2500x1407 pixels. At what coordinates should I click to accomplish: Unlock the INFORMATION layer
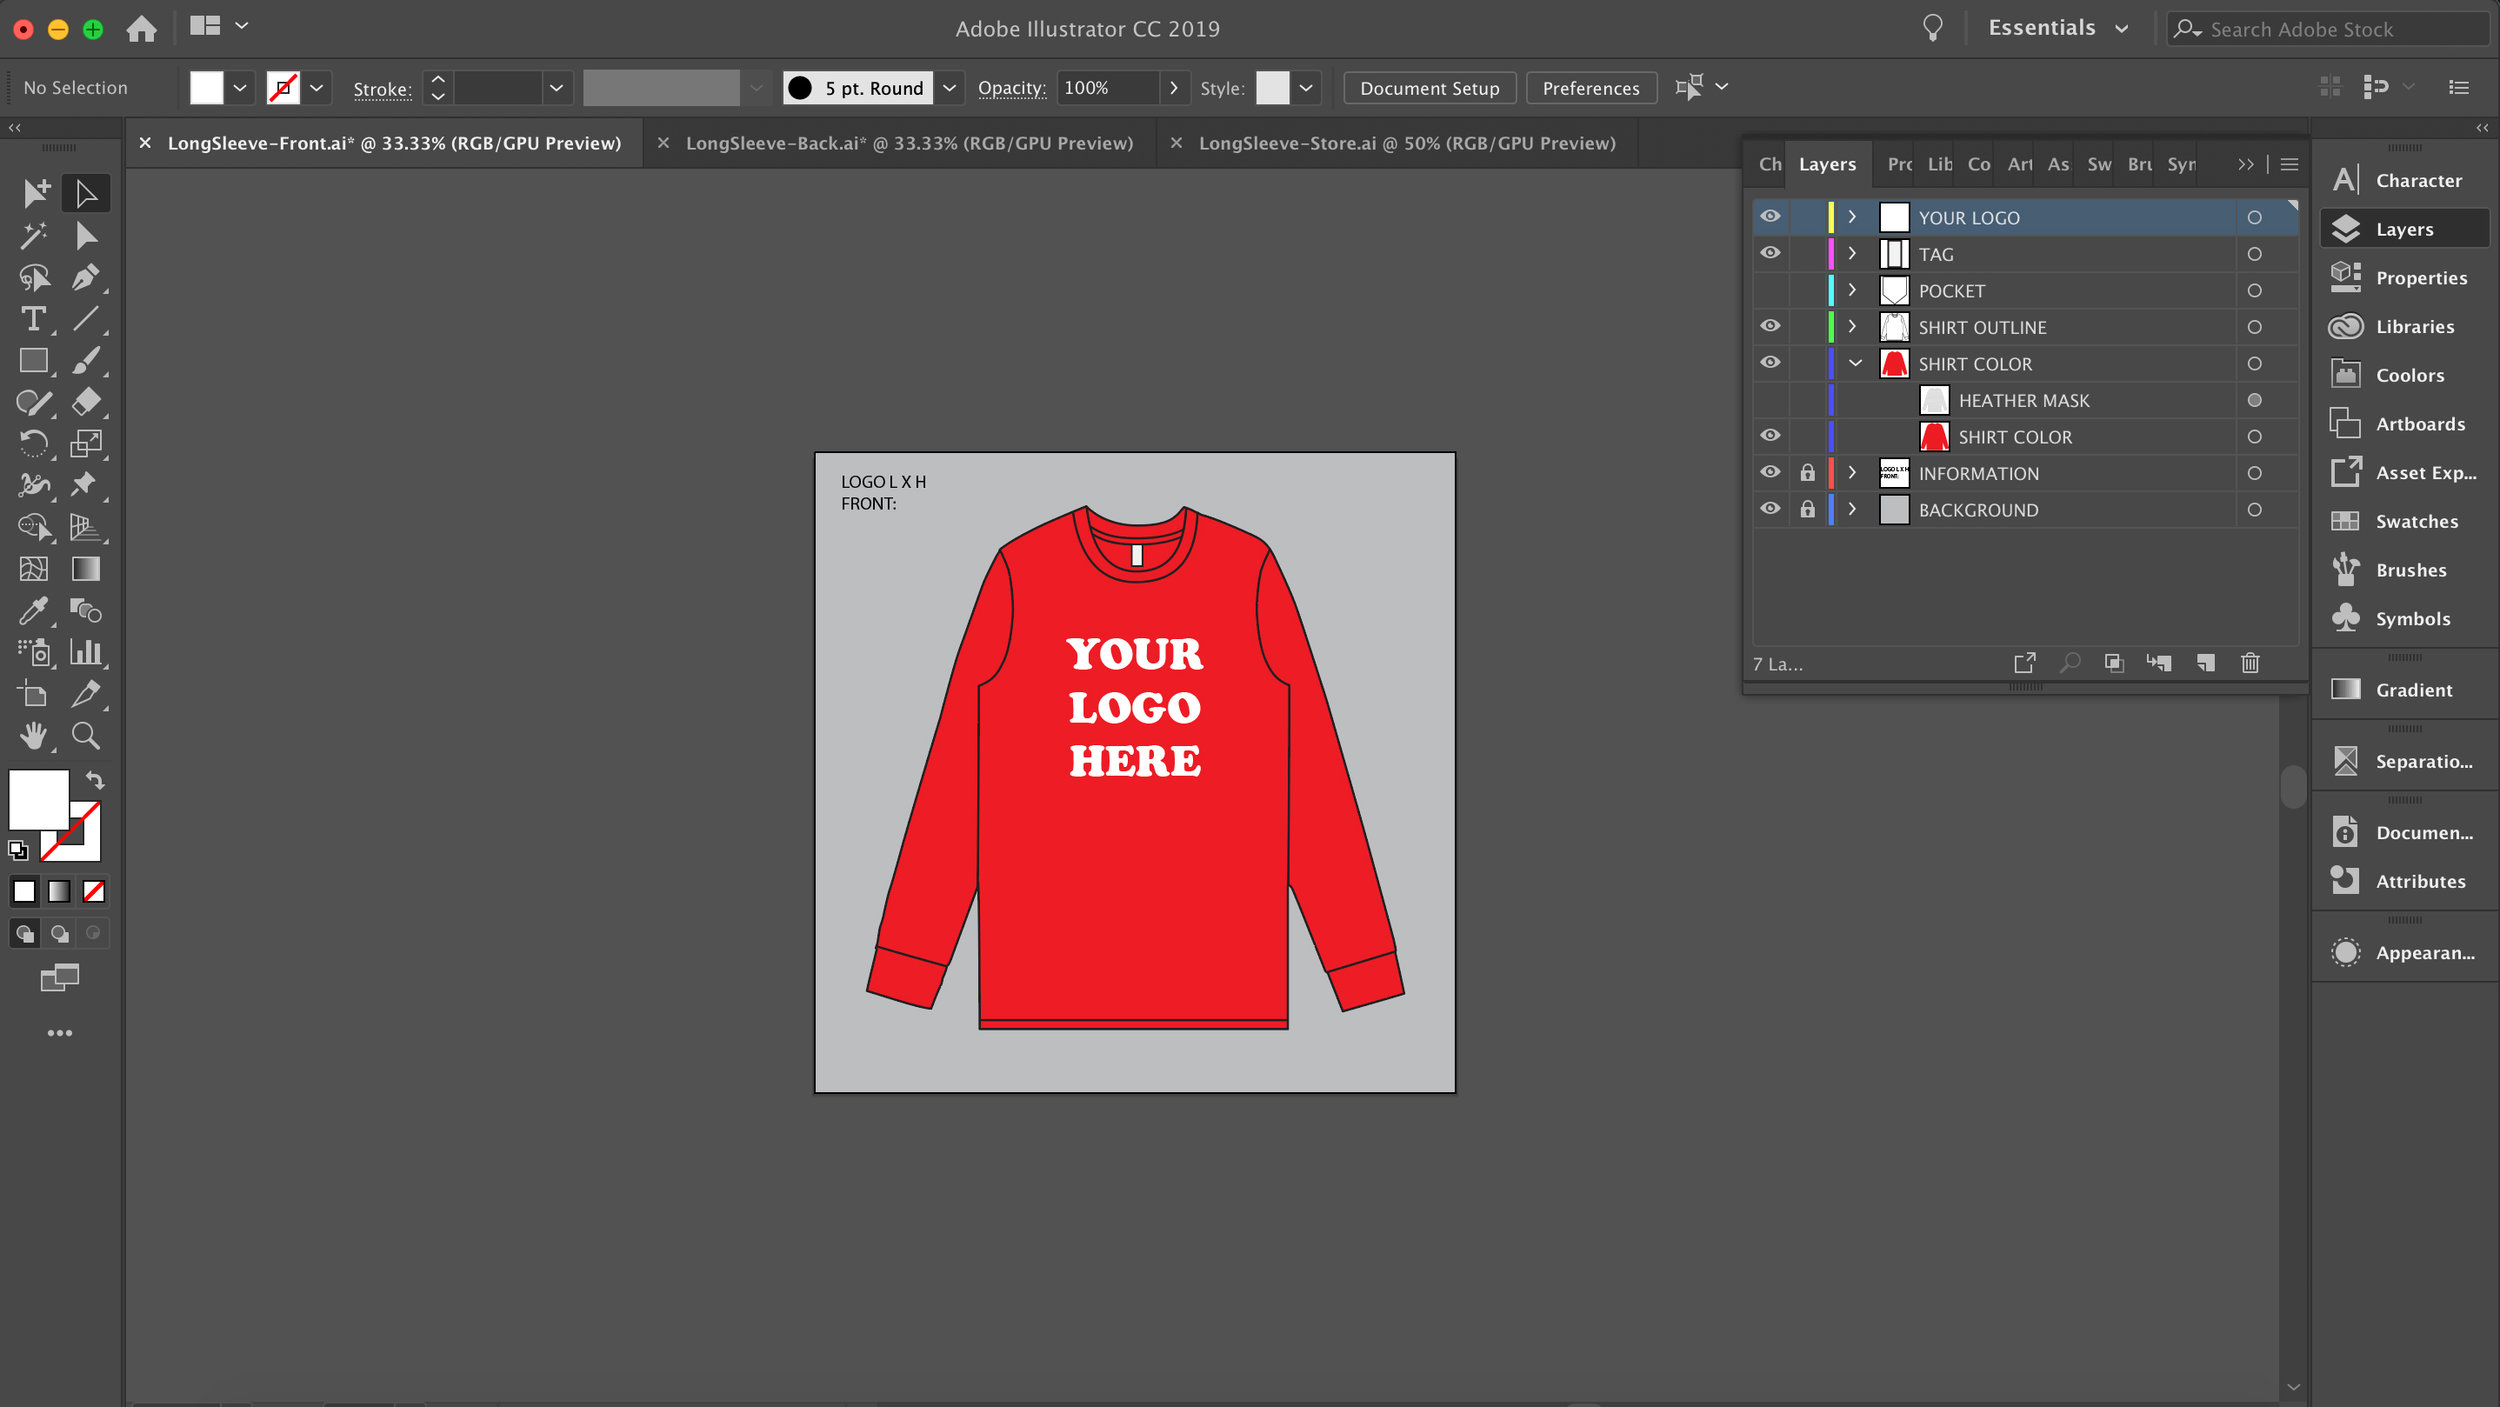pos(1807,472)
